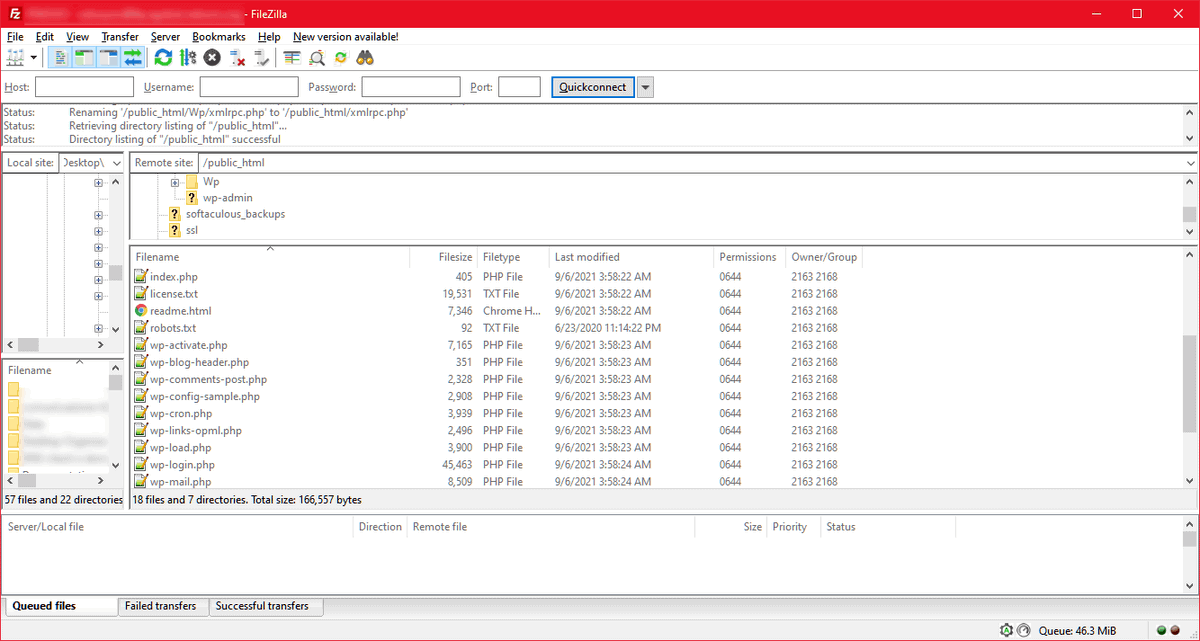Screen dimensions: 1200x641
Task: Open the Quickconnect history dropdown arrow
Action: [645, 87]
